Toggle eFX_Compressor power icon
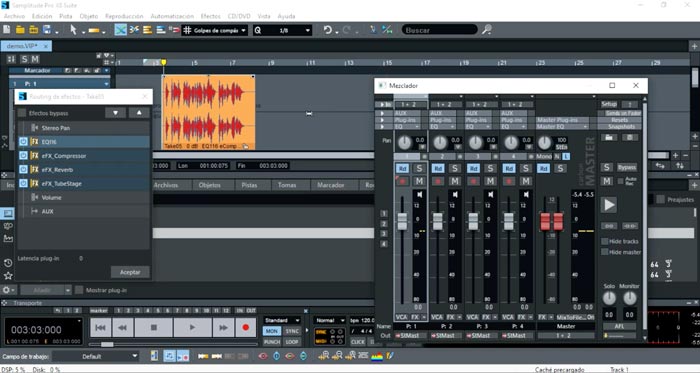The width and height of the screenshot is (700, 373). (23, 156)
